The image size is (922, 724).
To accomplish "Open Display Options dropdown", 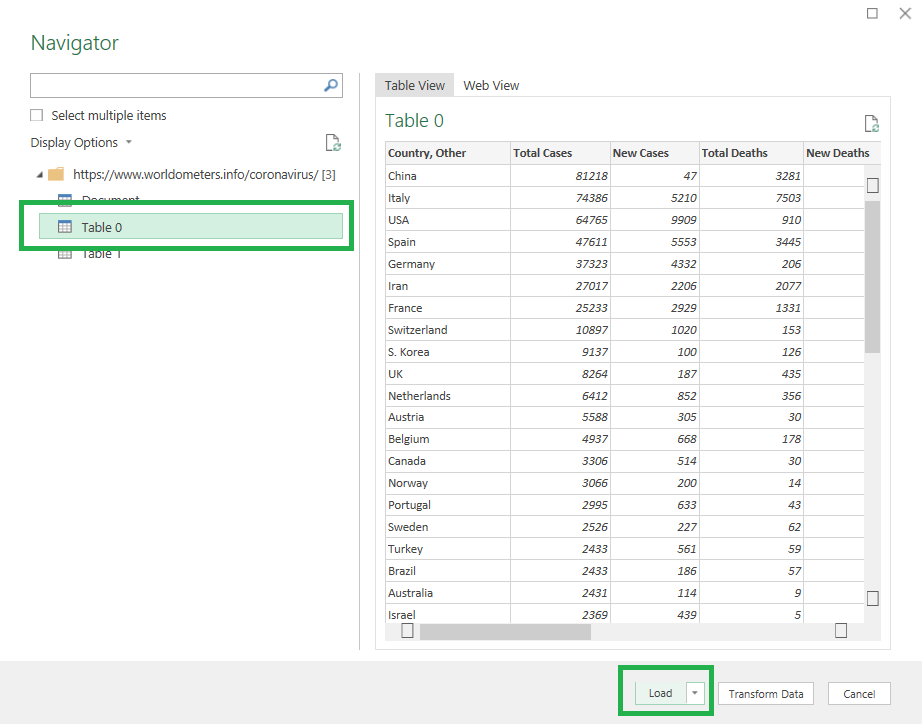I will click(81, 142).
